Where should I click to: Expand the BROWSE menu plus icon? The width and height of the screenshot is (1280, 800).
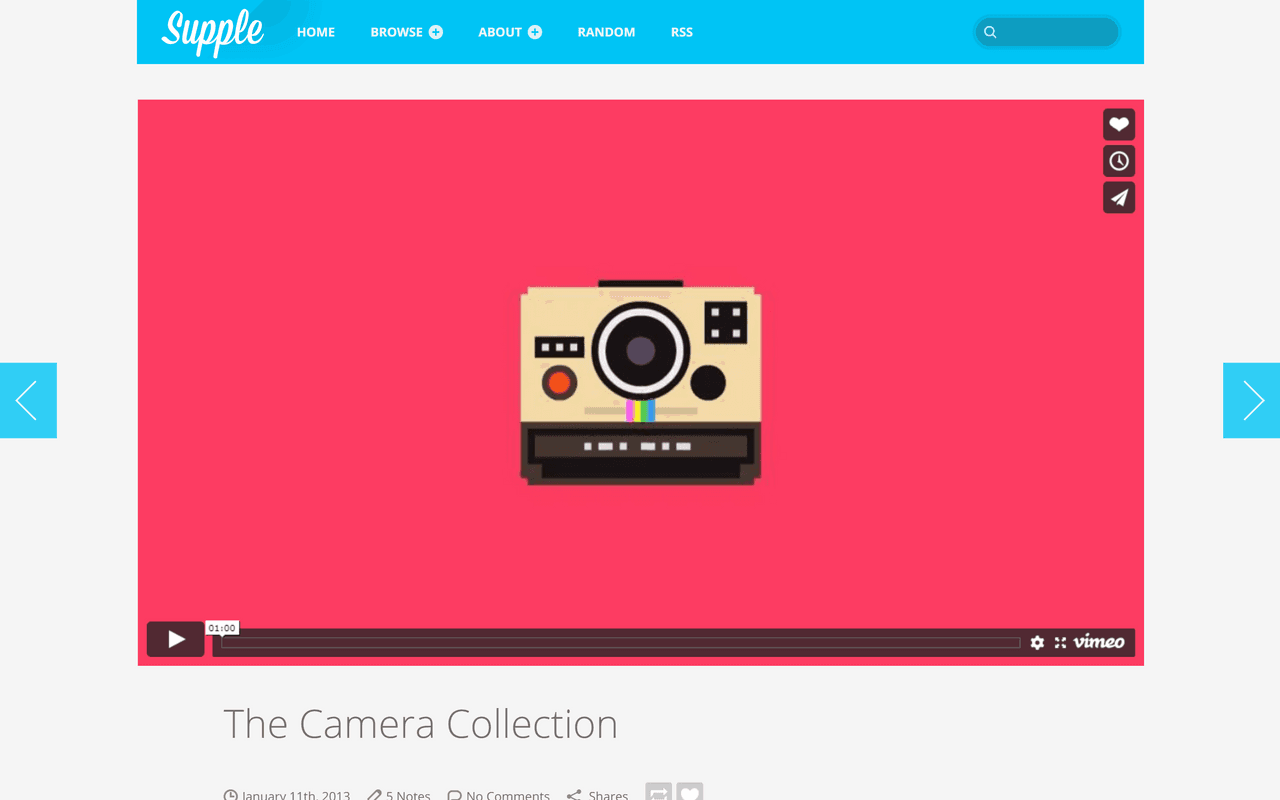tap(436, 32)
